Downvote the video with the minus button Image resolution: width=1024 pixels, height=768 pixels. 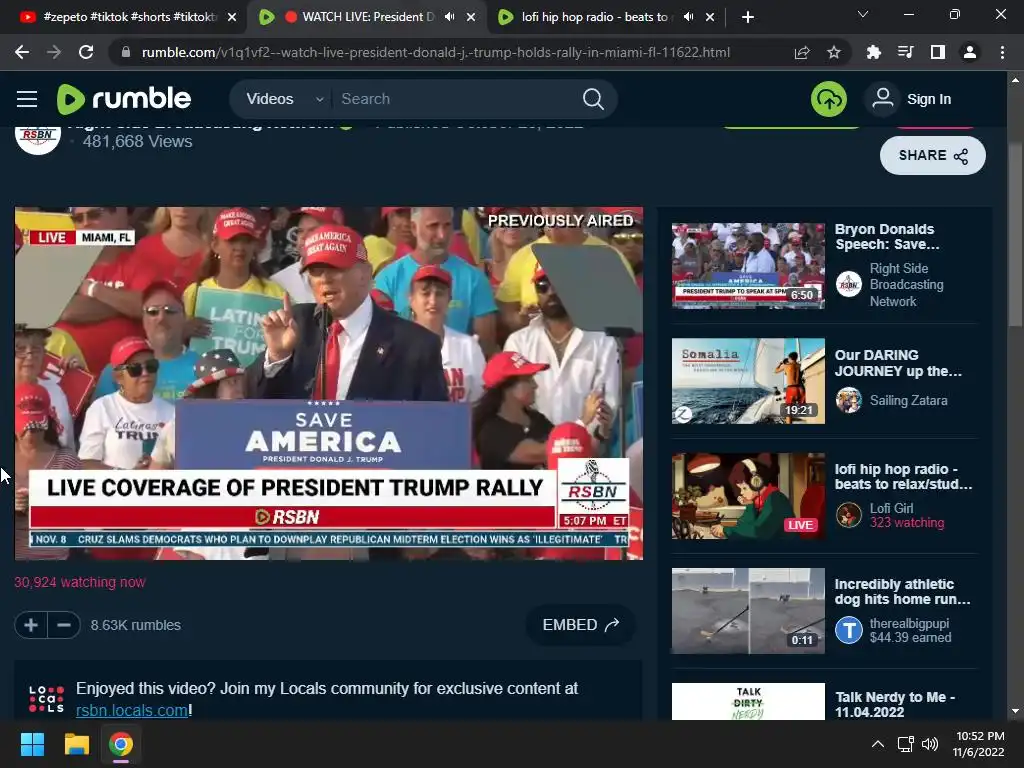64,625
